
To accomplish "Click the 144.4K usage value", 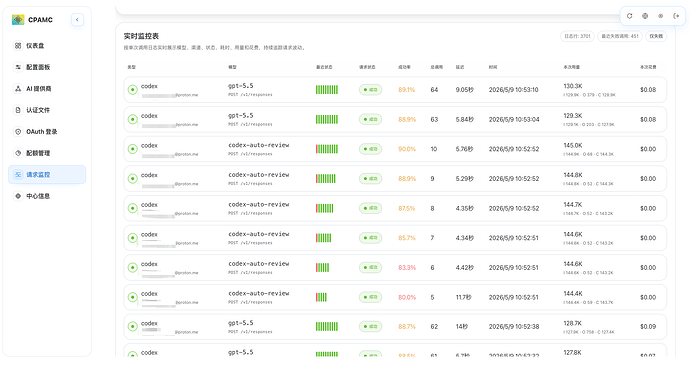I will 573,293.
